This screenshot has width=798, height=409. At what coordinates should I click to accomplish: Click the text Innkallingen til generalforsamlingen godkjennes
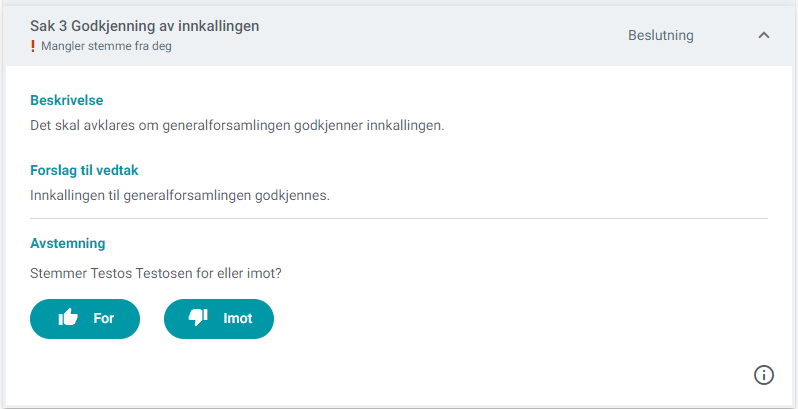point(180,196)
